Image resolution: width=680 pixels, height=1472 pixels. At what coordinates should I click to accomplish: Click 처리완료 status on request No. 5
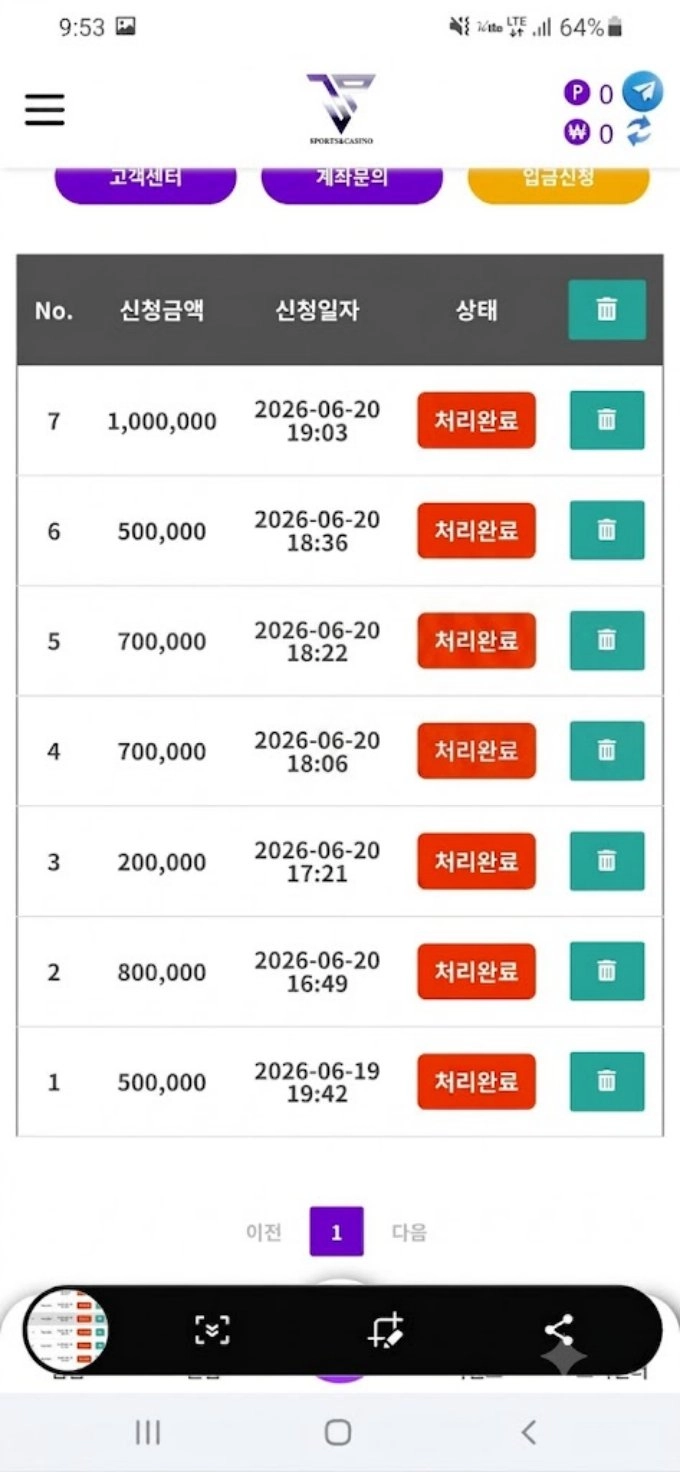476,640
